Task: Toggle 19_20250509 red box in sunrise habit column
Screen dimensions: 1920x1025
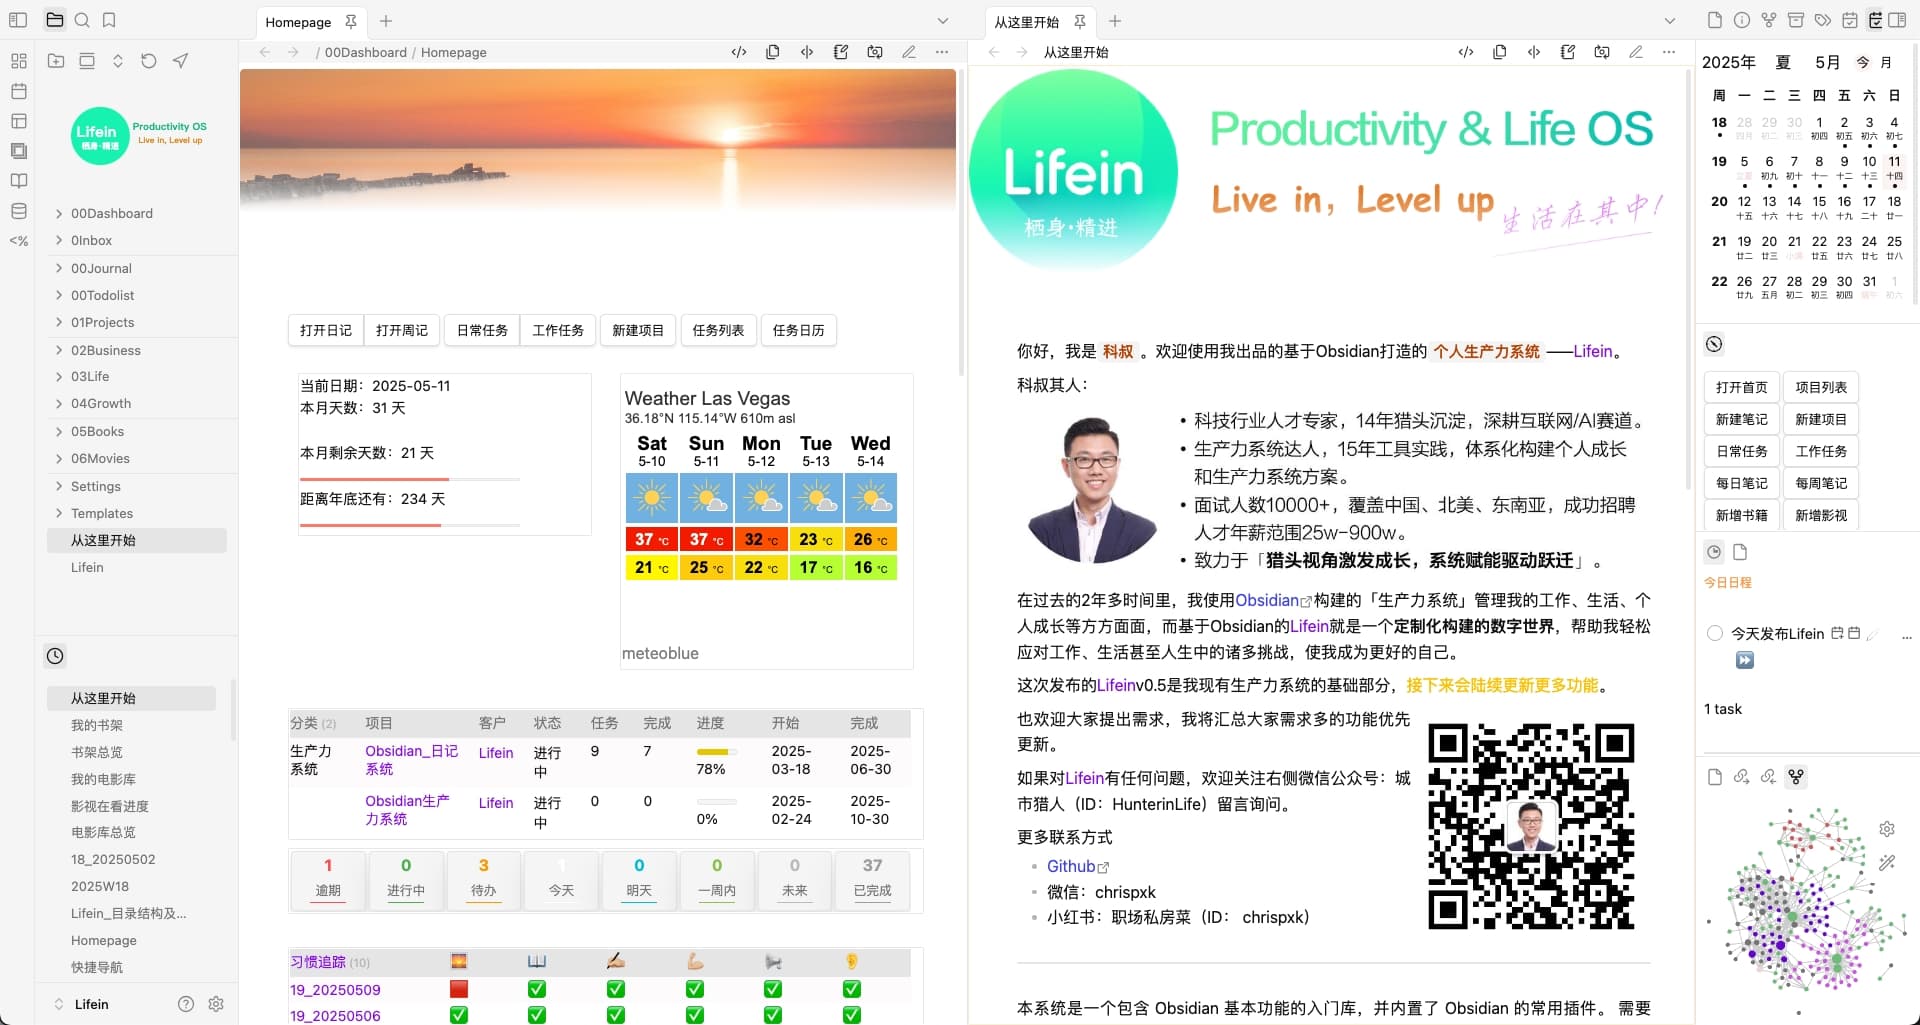Action: pos(459,989)
